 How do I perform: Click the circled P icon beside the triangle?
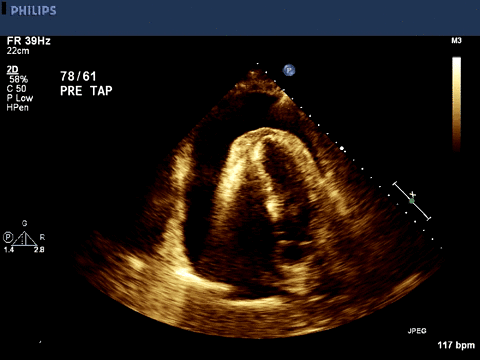click(x=8, y=237)
